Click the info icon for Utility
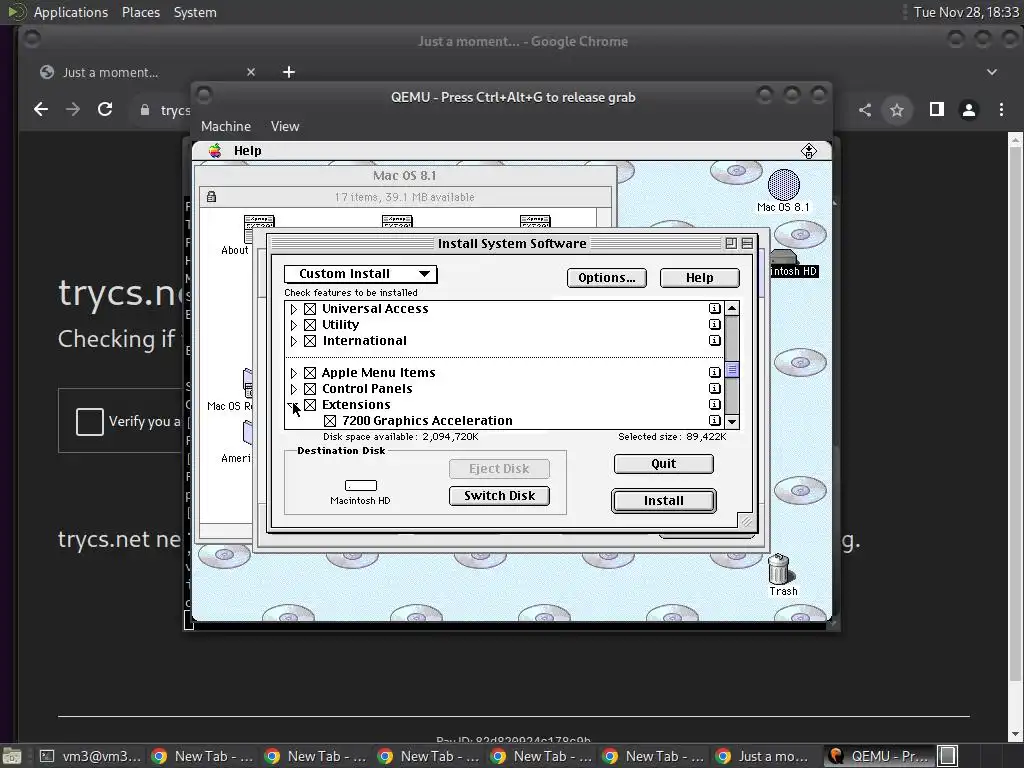 pyautogui.click(x=714, y=325)
